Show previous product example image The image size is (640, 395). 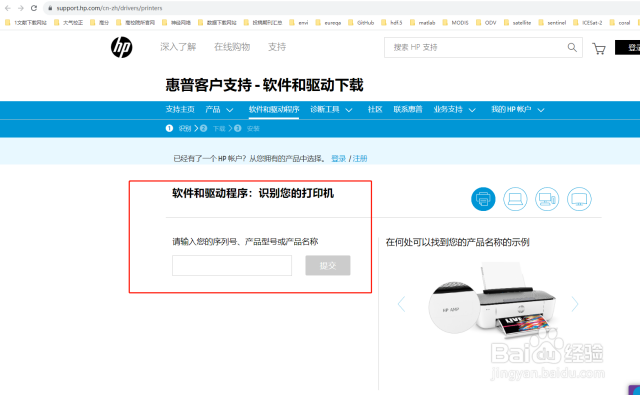click(x=401, y=304)
